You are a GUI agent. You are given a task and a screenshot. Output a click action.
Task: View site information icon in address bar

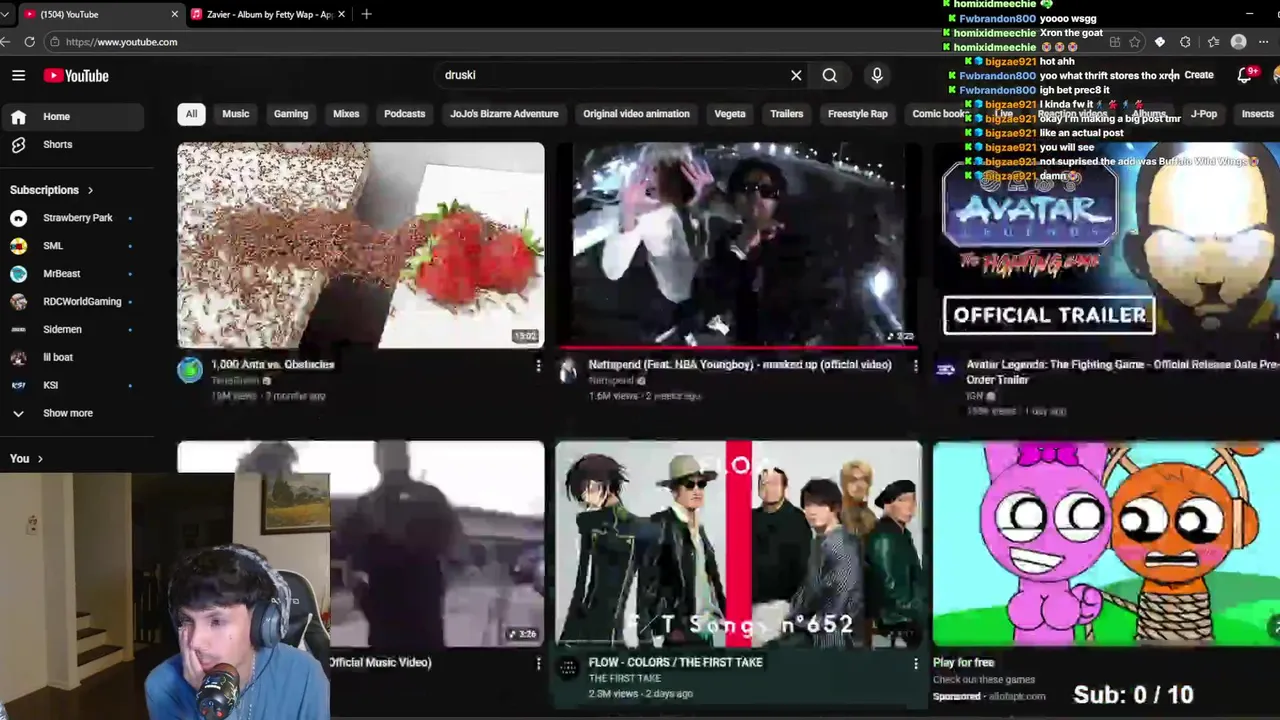55,42
